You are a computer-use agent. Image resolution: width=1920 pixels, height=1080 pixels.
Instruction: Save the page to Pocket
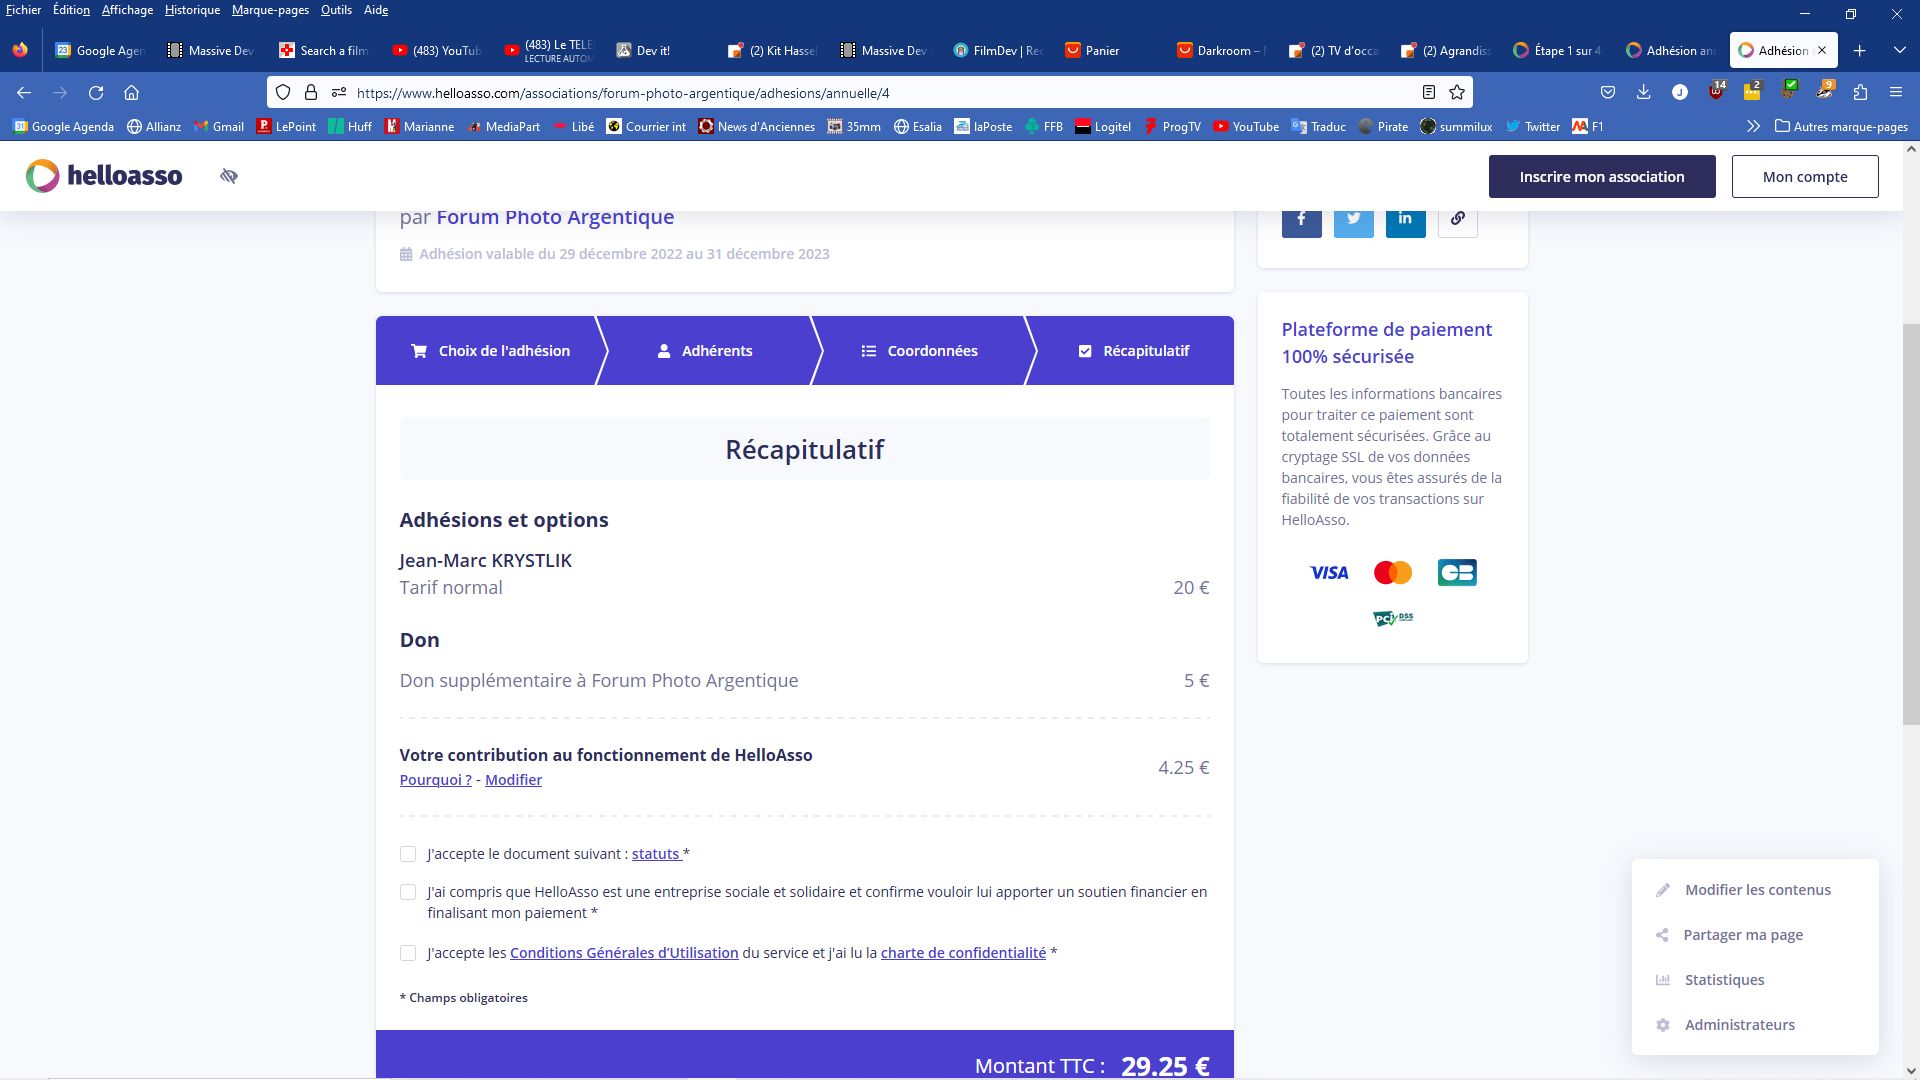1608,92
